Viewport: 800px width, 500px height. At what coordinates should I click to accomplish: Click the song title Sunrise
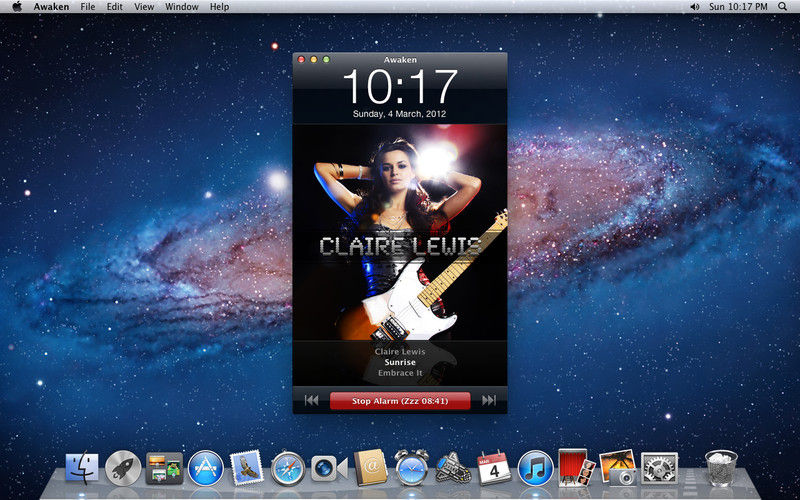[400, 362]
